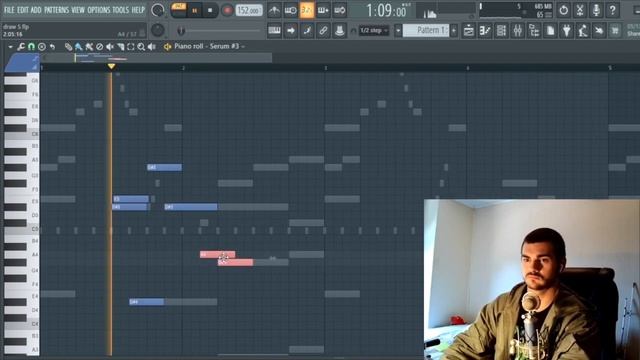Toggle the 3-2-1 recording countdown
This screenshot has height=360, width=640.
[x=307, y=10]
